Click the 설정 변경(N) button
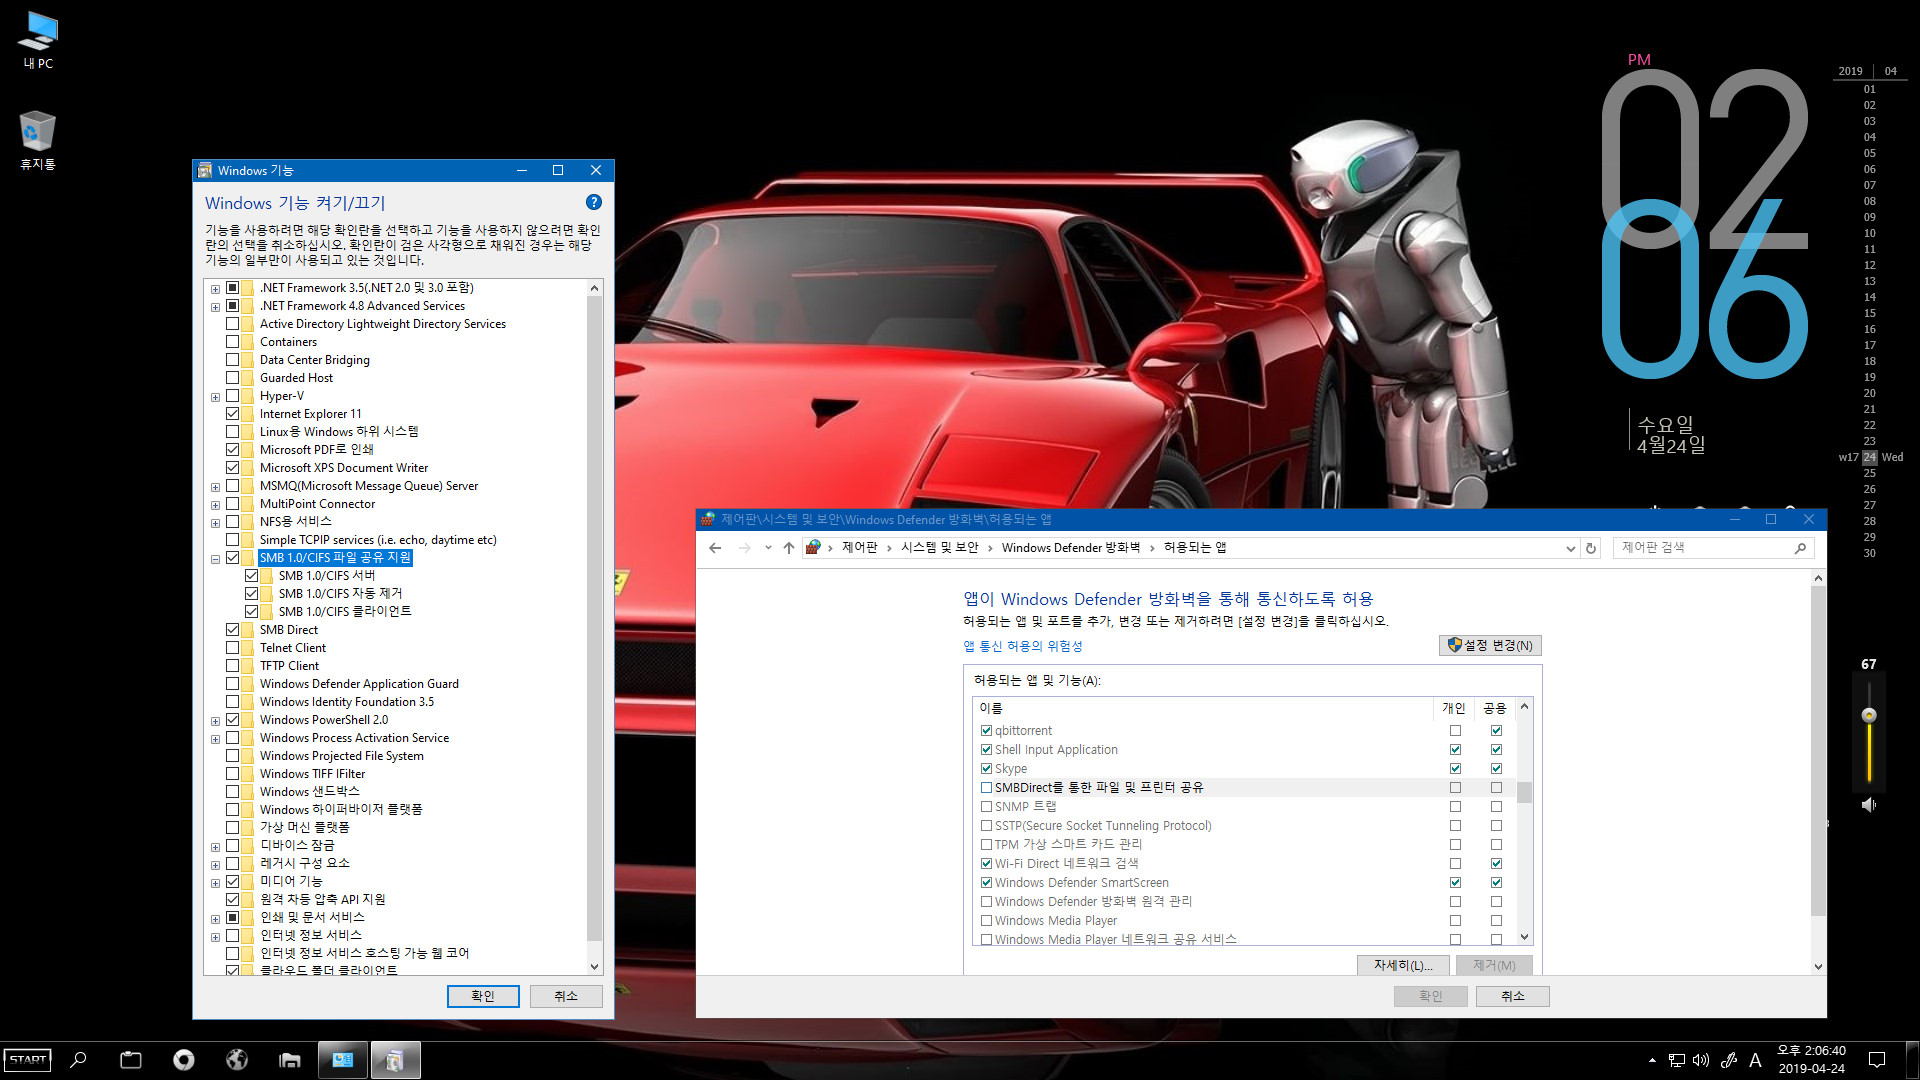This screenshot has width=1920, height=1080. click(1490, 646)
